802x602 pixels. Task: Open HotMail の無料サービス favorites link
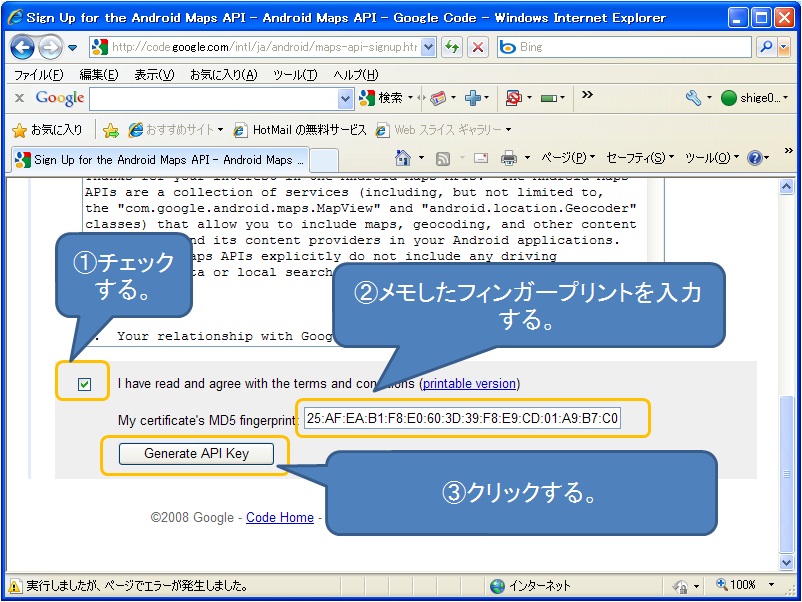299,130
